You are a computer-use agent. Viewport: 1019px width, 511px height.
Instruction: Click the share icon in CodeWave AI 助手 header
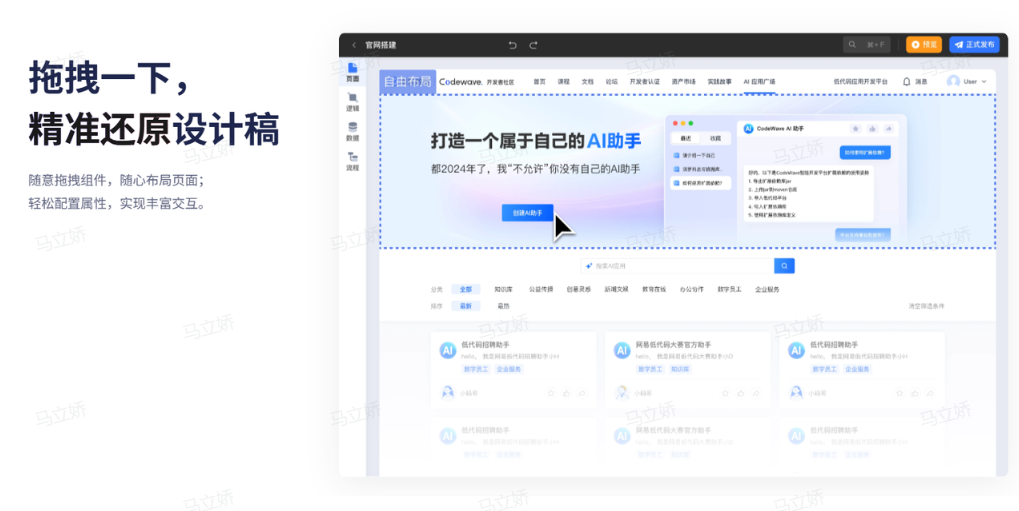coord(888,129)
